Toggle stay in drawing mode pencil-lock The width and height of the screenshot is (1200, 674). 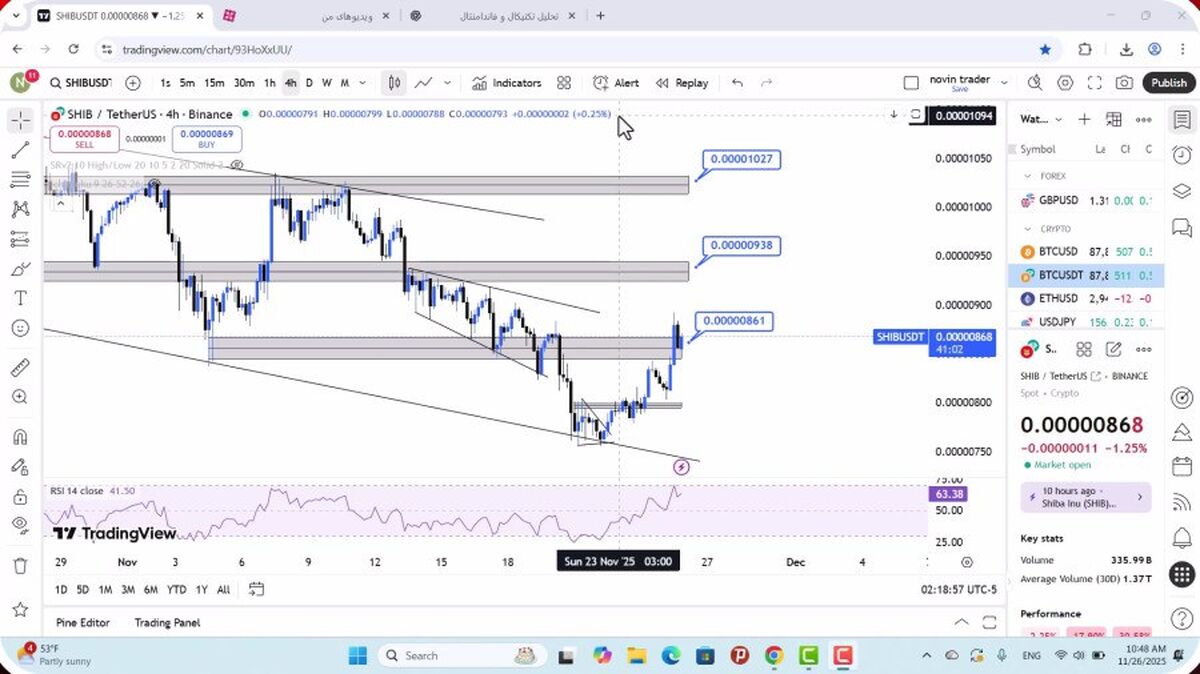pyautogui.click(x=20, y=466)
